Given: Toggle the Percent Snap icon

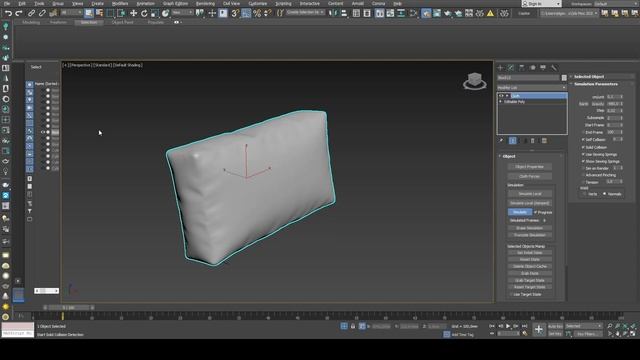Looking at the screenshot, I should click(x=257, y=13).
